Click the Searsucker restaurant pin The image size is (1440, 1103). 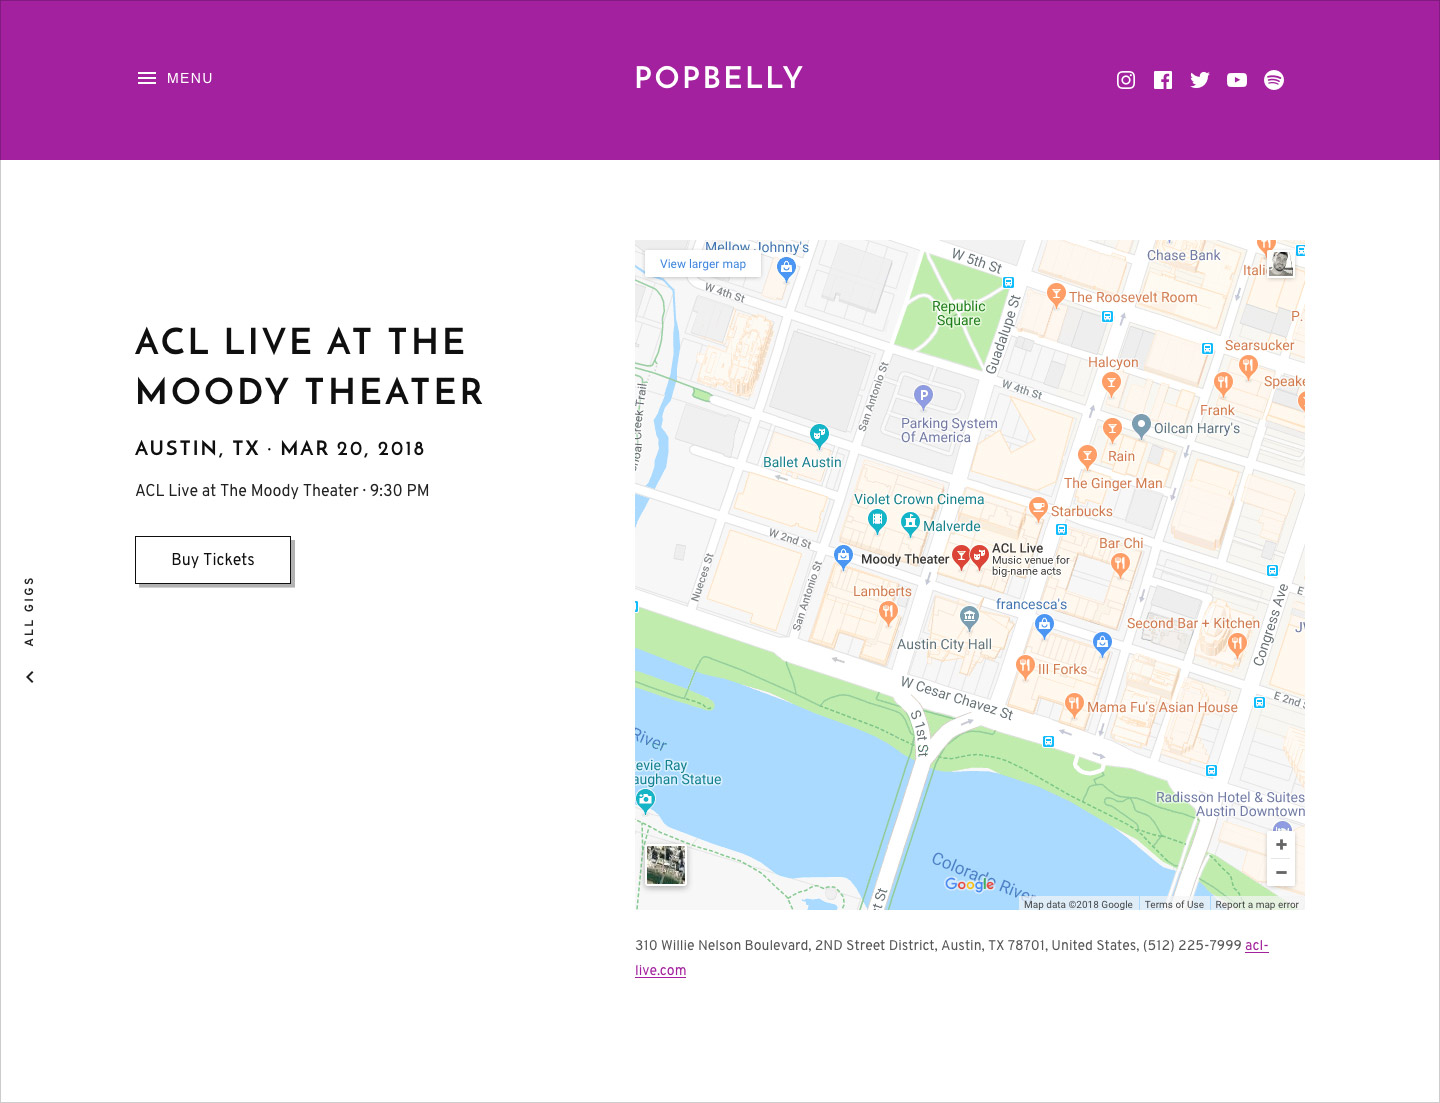[1247, 367]
